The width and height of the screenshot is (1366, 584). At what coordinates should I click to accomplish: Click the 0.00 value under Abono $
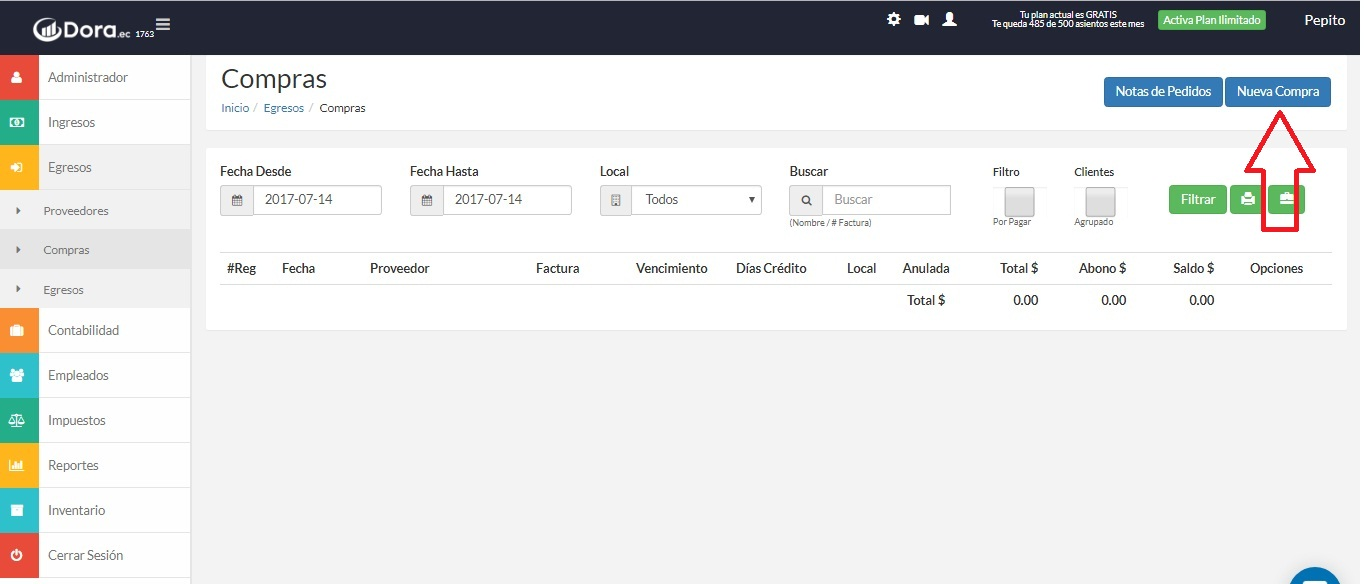coord(1114,300)
